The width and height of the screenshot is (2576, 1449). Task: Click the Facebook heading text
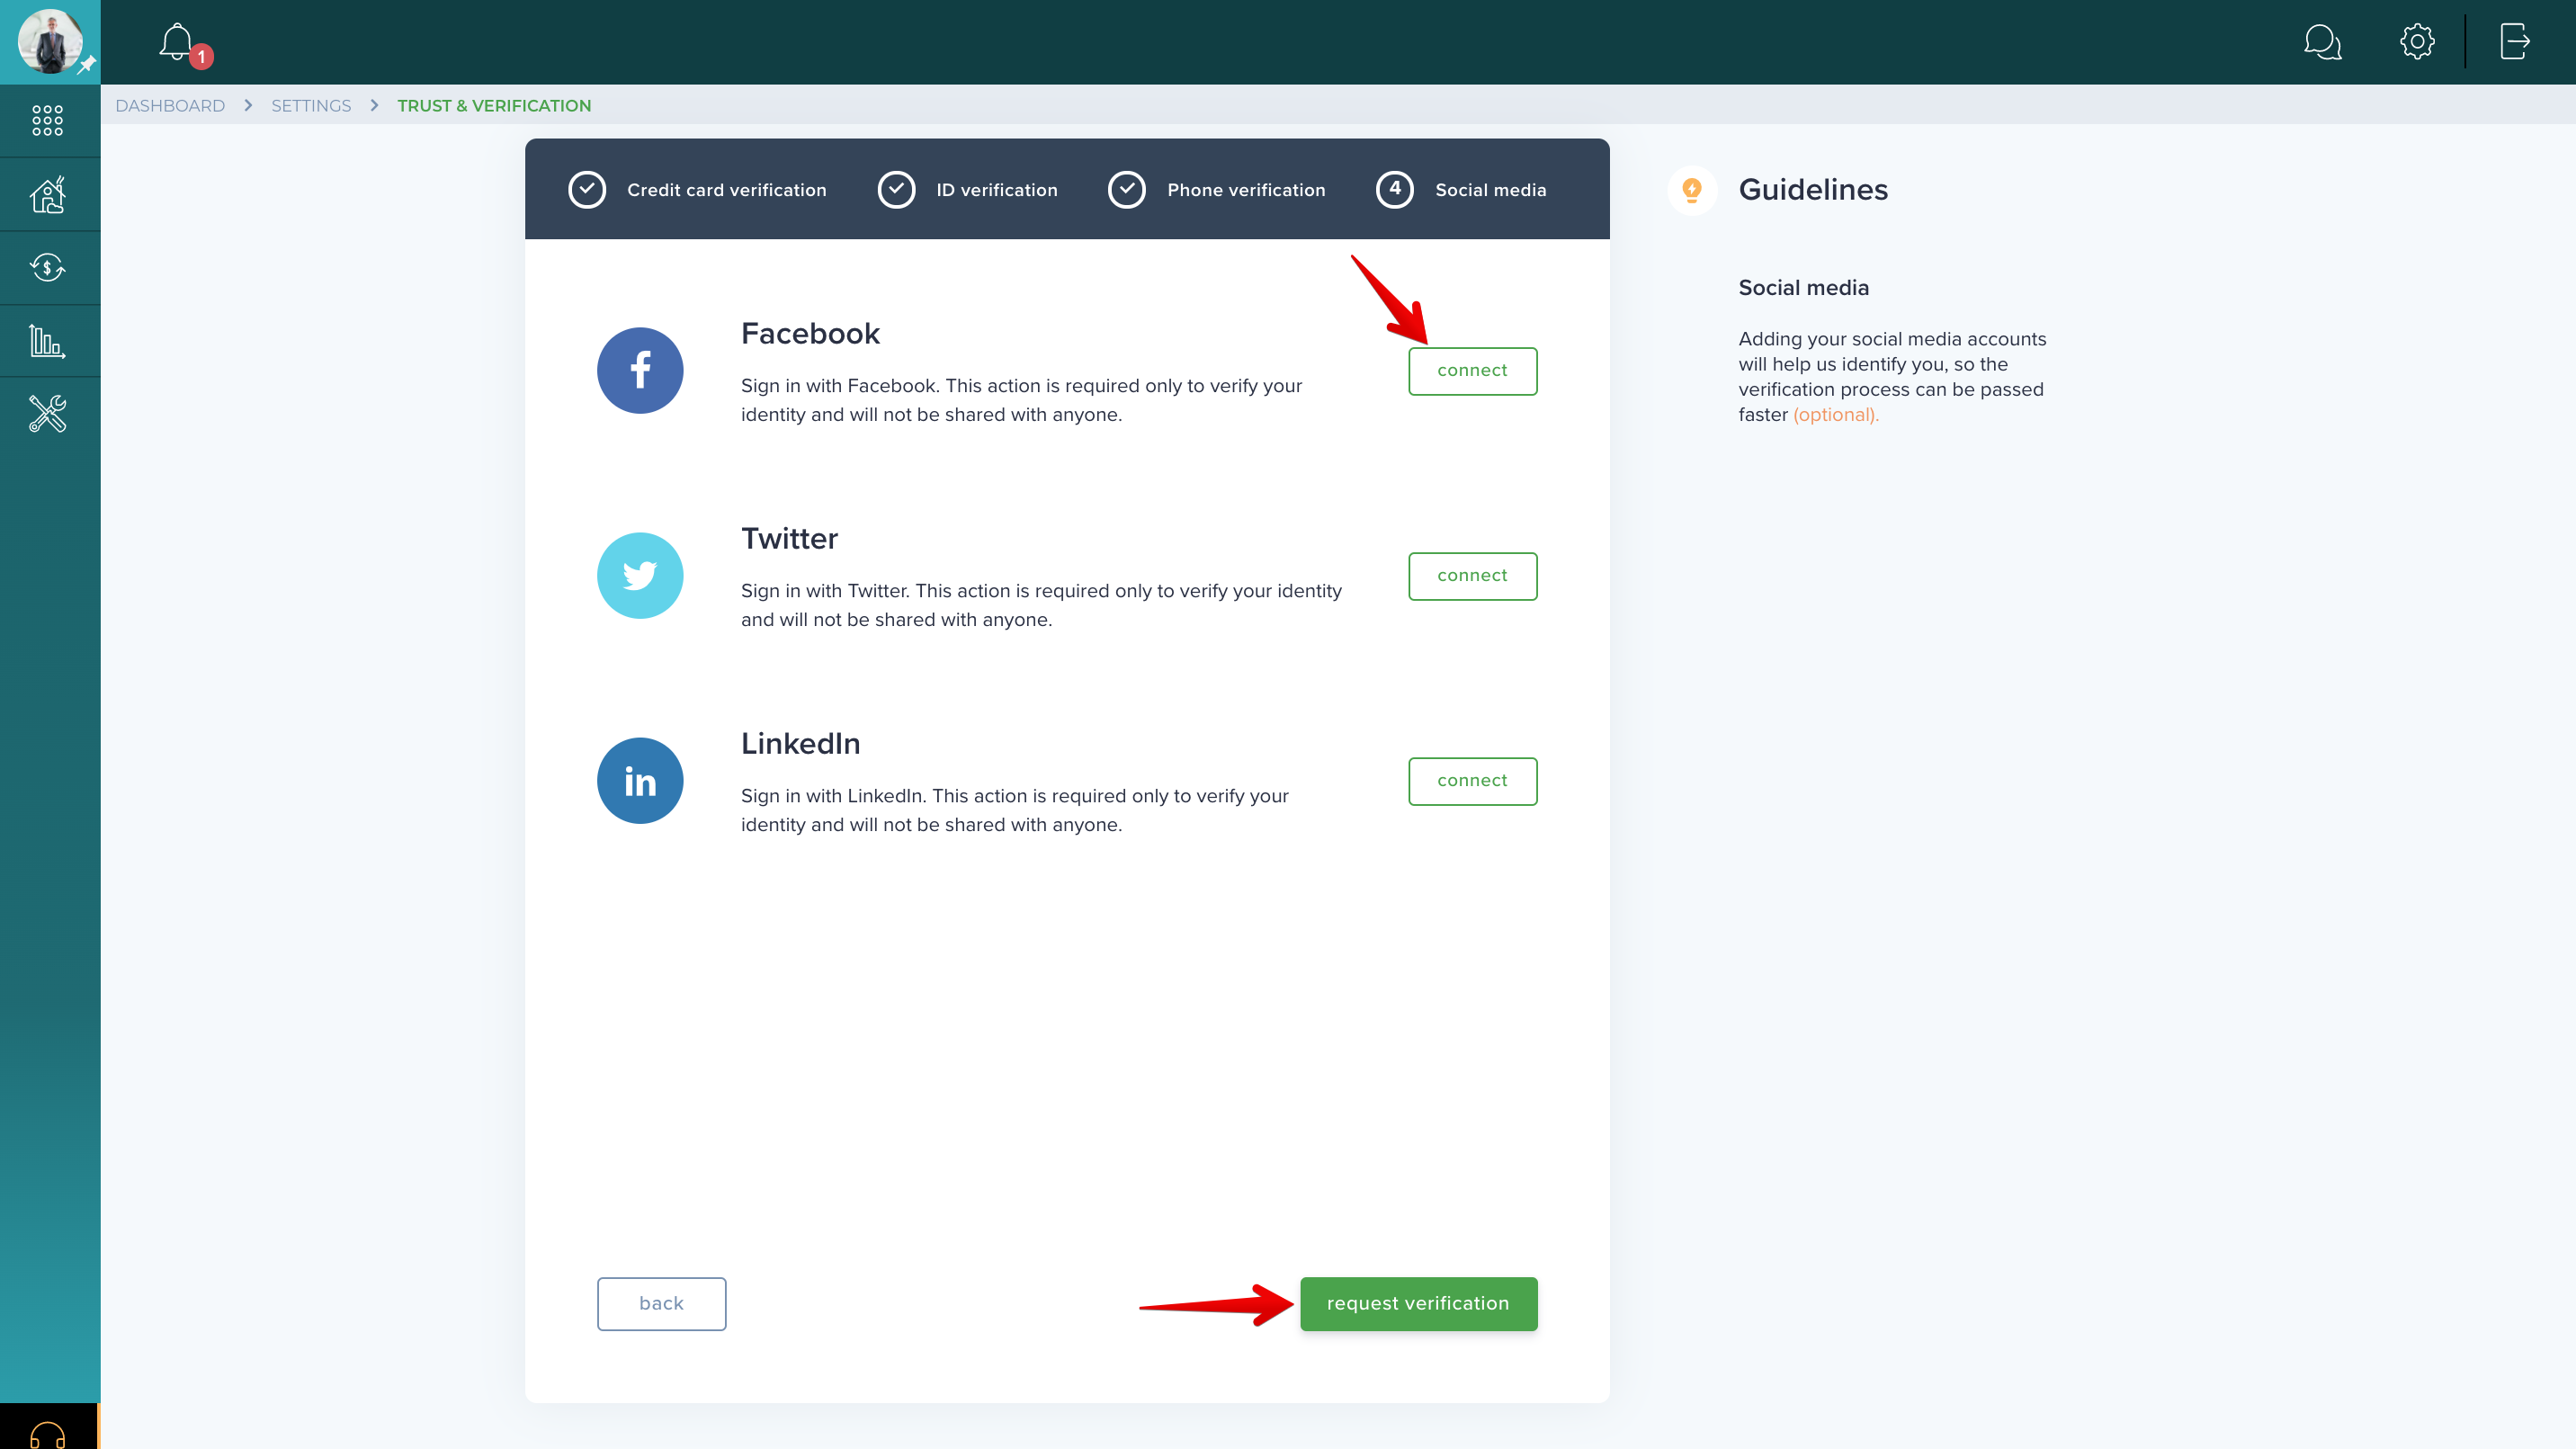[810, 334]
